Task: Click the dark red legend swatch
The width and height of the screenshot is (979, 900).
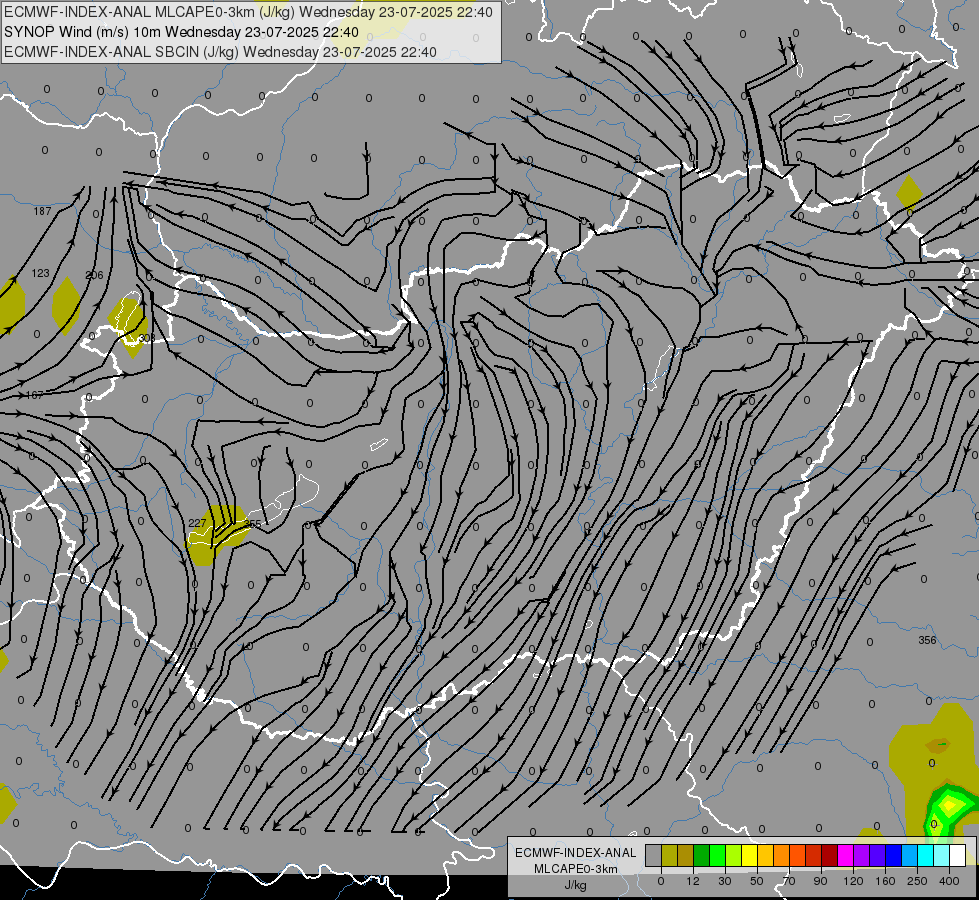Action: click(x=830, y=855)
